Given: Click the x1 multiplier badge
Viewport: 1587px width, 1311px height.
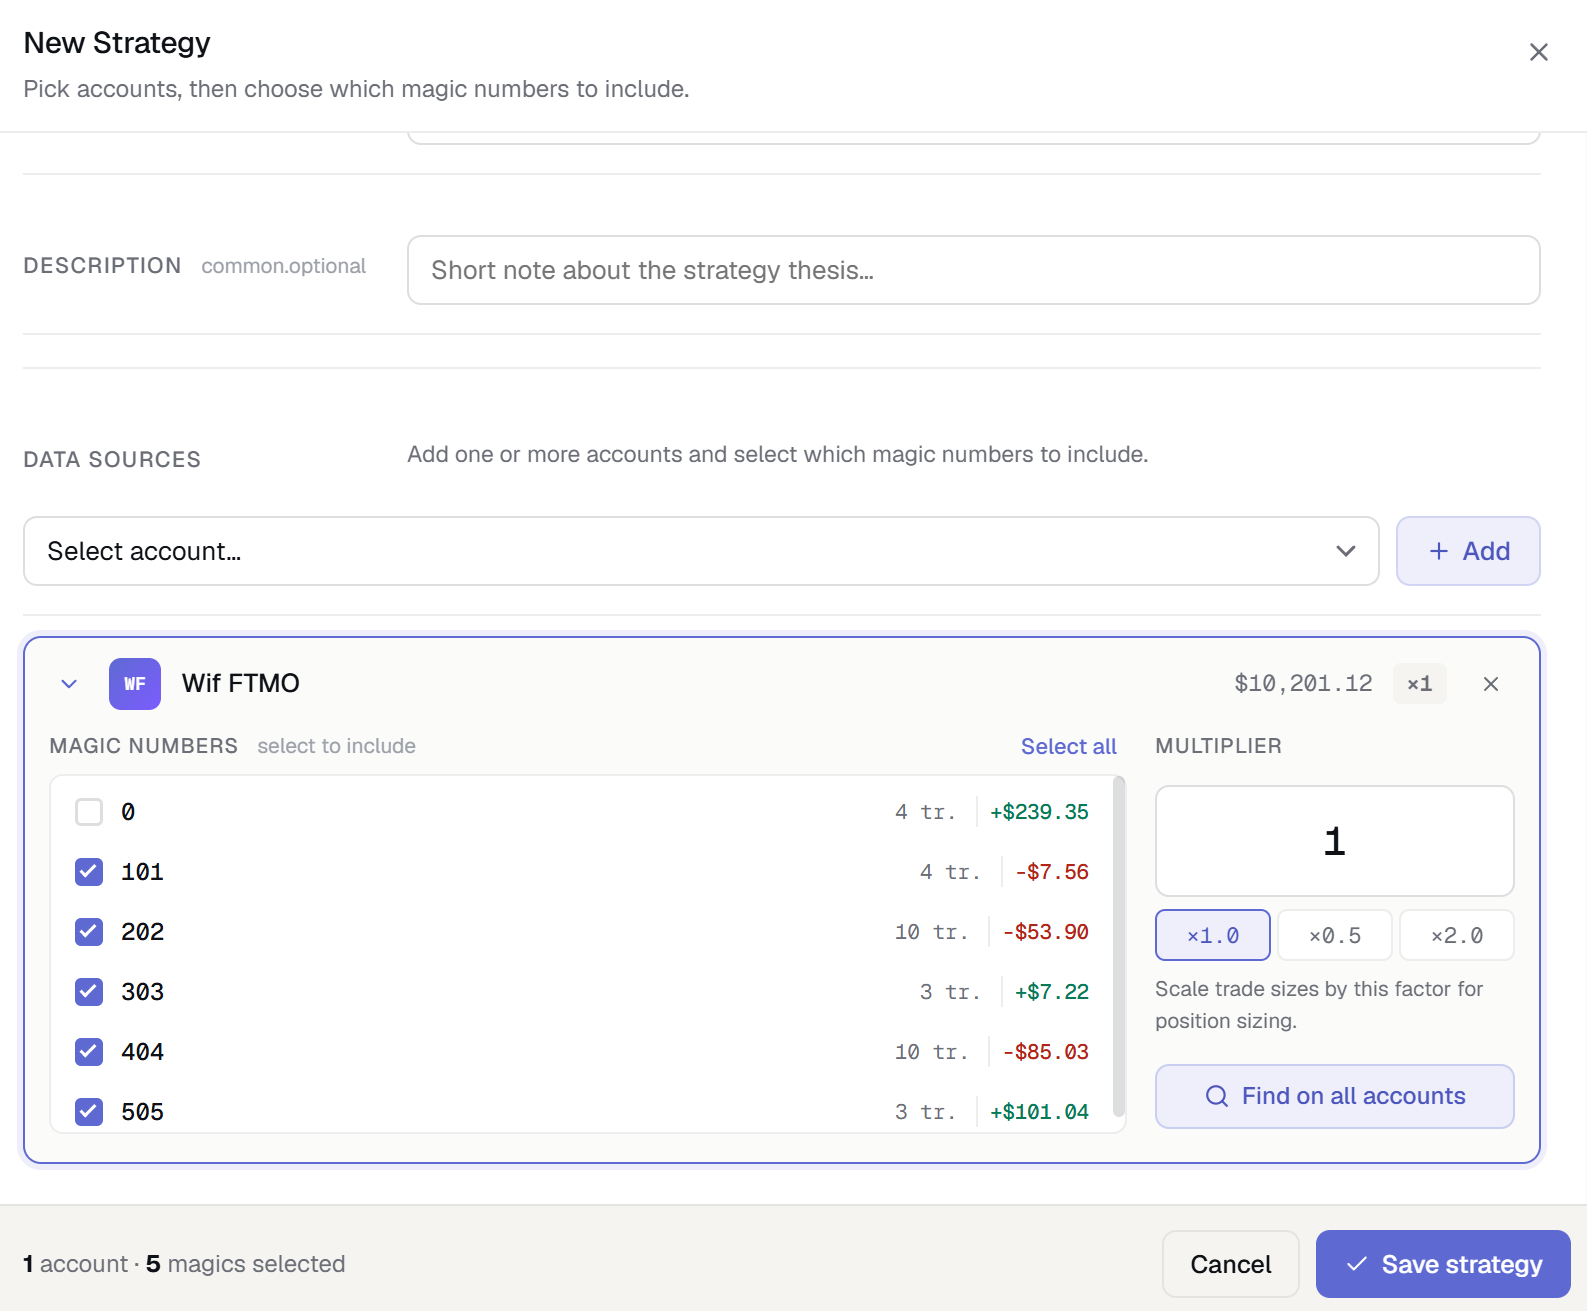Looking at the screenshot, I should (1419, 684).
